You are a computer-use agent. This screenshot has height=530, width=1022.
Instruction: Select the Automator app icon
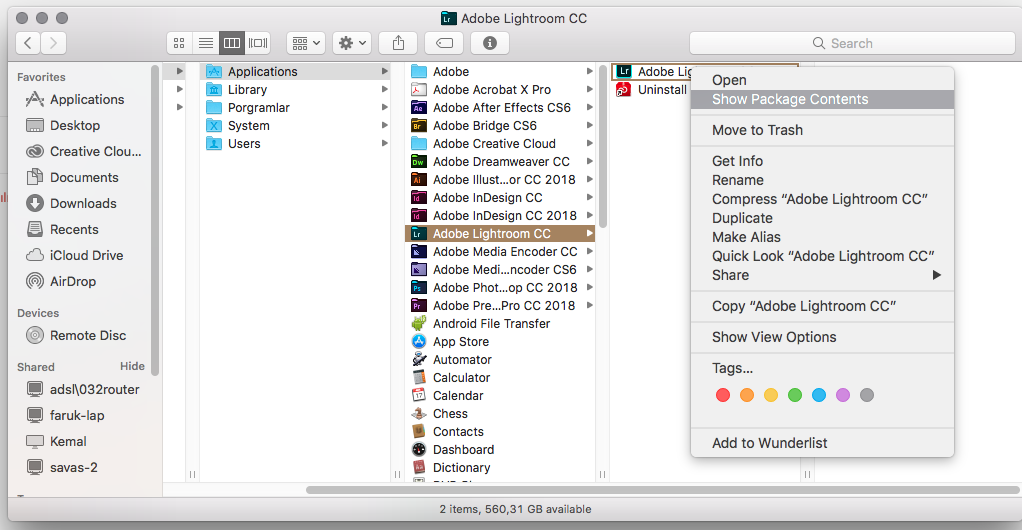[x=419, y=360]
